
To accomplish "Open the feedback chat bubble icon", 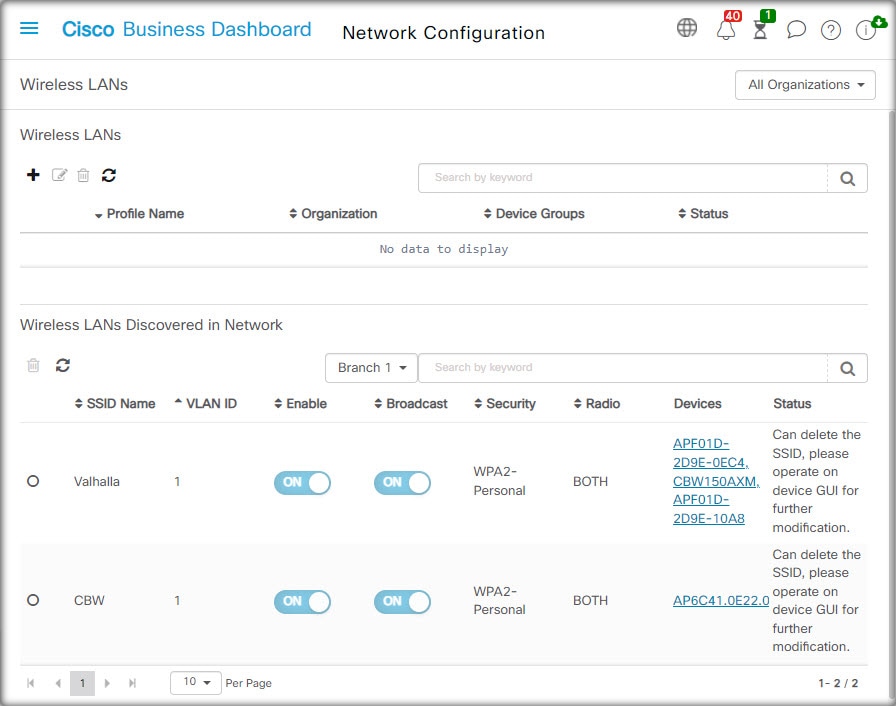I will tap(796, 30).
